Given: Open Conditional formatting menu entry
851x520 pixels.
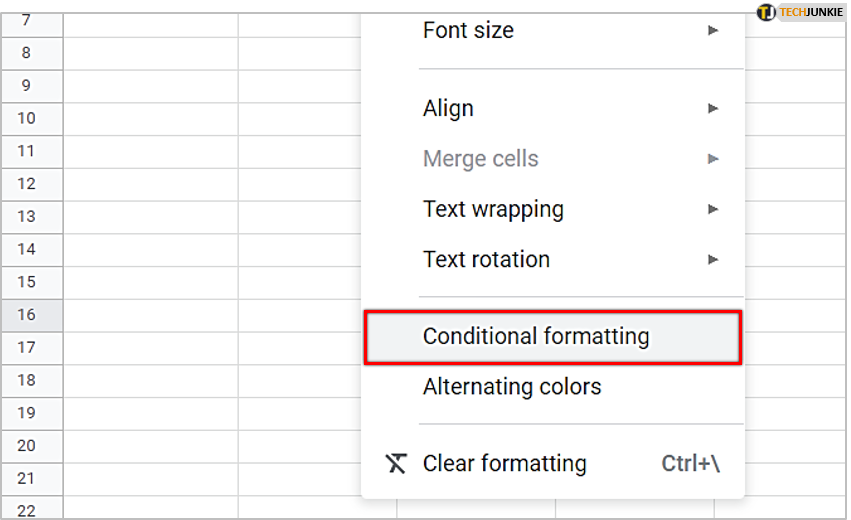Looking at the screenshot, I should tap(552, 337).
